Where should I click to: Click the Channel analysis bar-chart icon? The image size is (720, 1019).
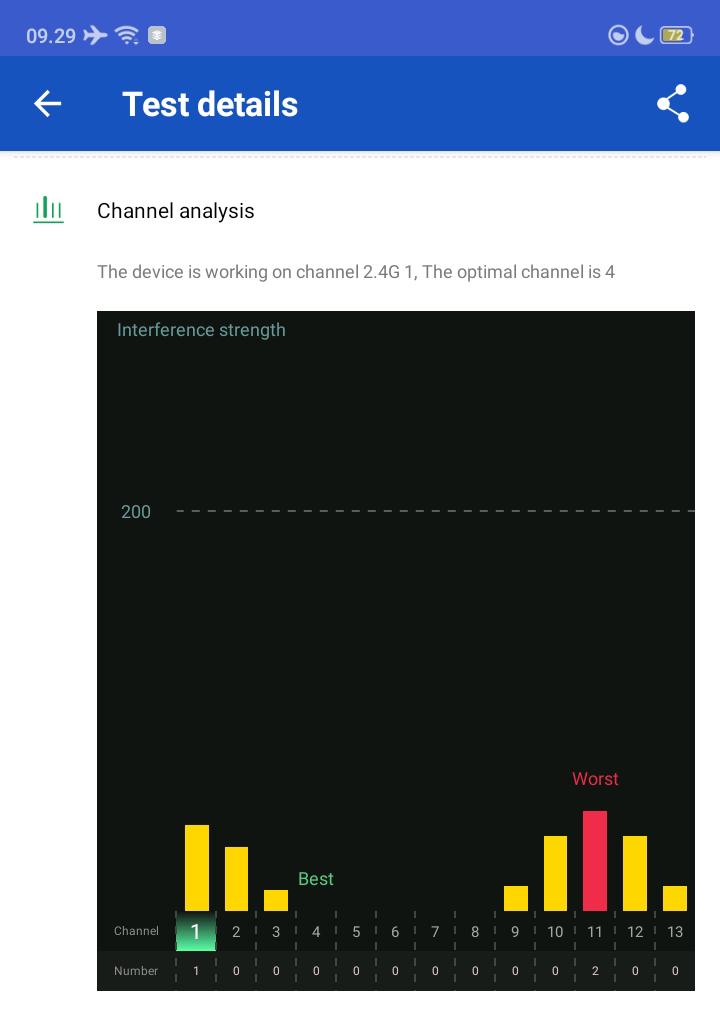(48, 210)
